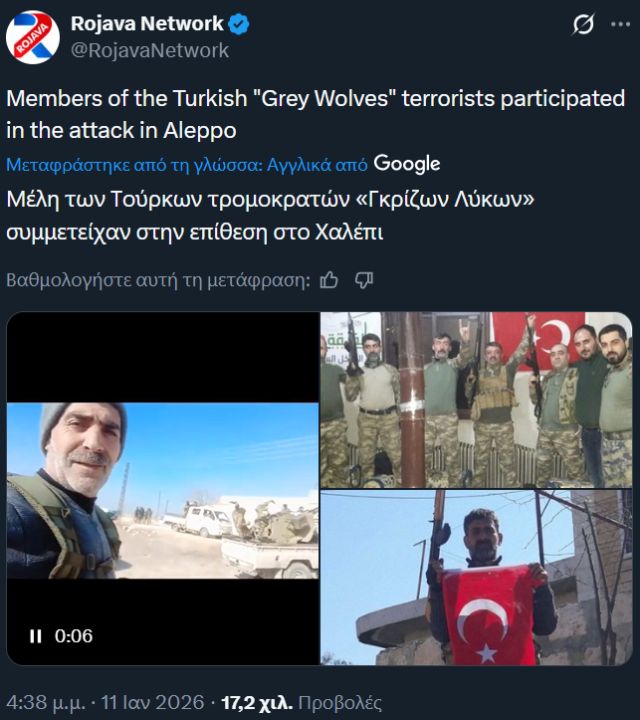The image size is (640, 720).
Task: Click the post date 11 Ιαν 2026
Action: tap(152, 702)
